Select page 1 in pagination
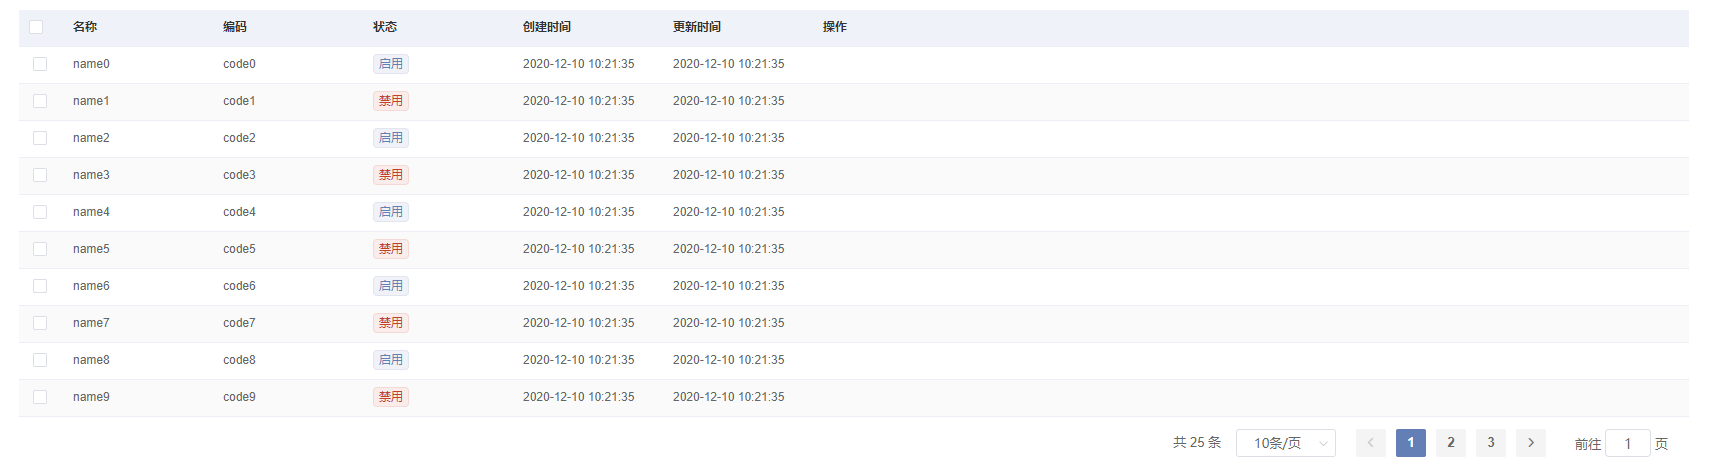The height and width of the screenshot is (471, 1709). click(x=1410, y=443)
